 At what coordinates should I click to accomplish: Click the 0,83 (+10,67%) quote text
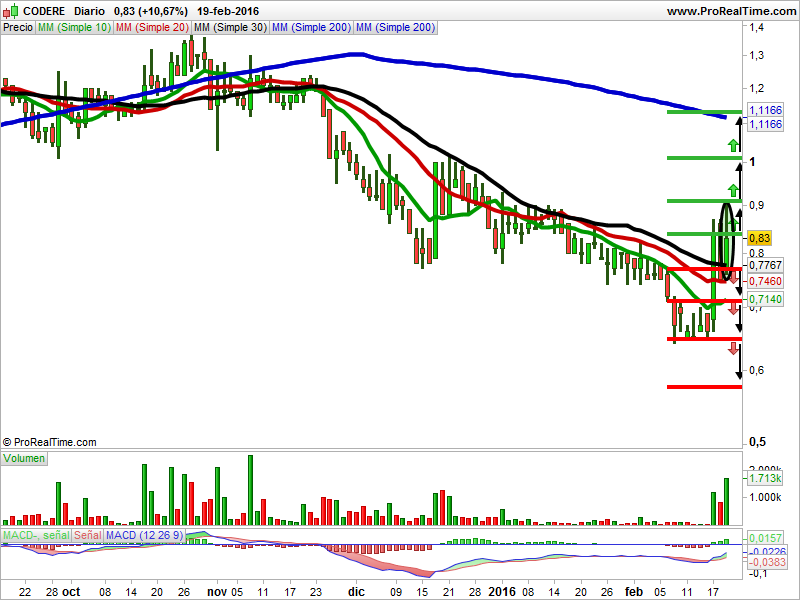(x=151, y=11)
